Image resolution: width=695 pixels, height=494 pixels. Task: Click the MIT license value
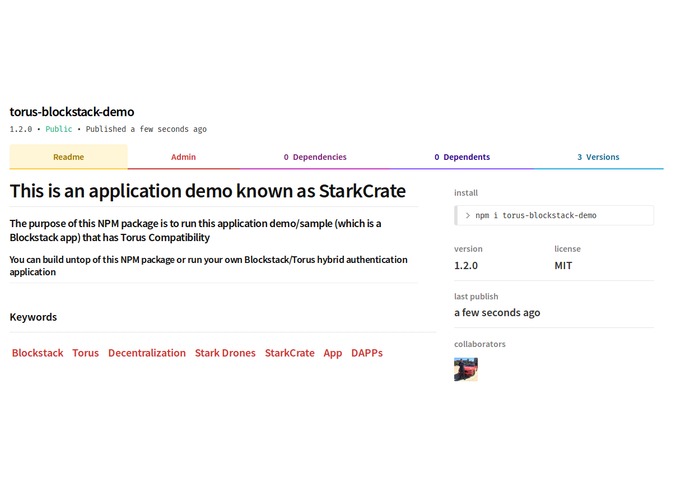tap(563, 266)
